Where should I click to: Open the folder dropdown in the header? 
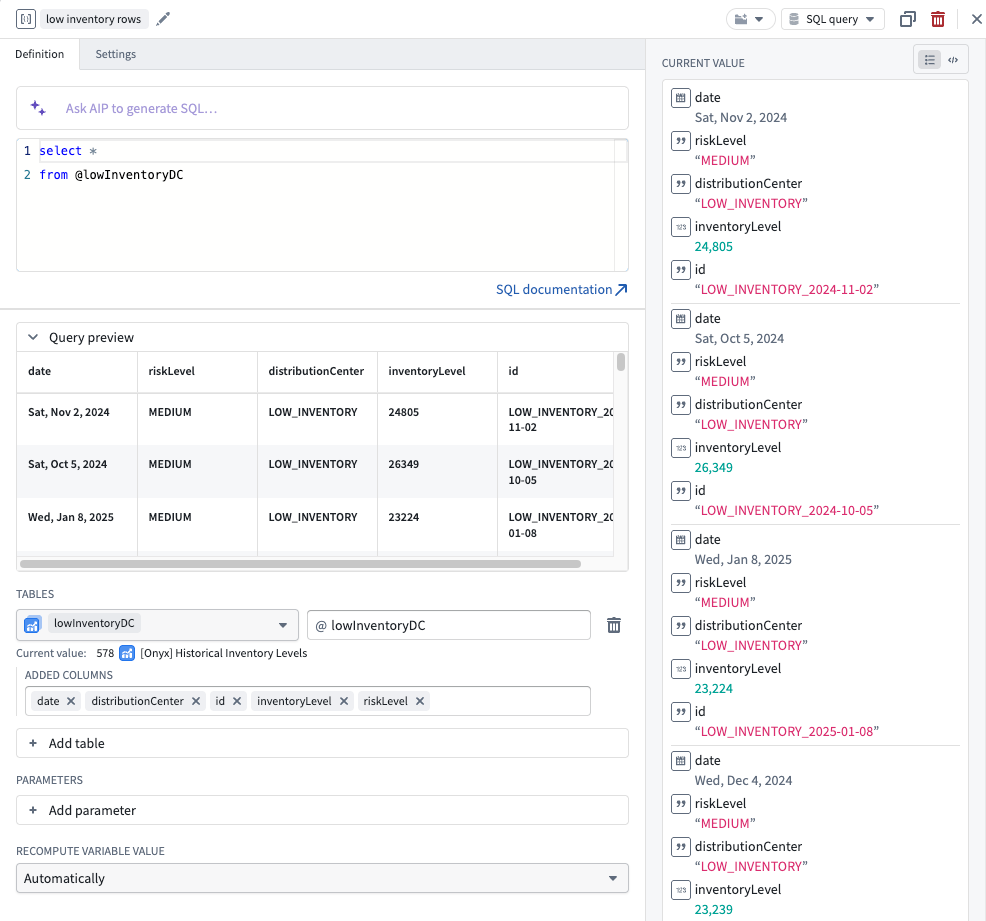pyautogui.click(x=750, y=19)
